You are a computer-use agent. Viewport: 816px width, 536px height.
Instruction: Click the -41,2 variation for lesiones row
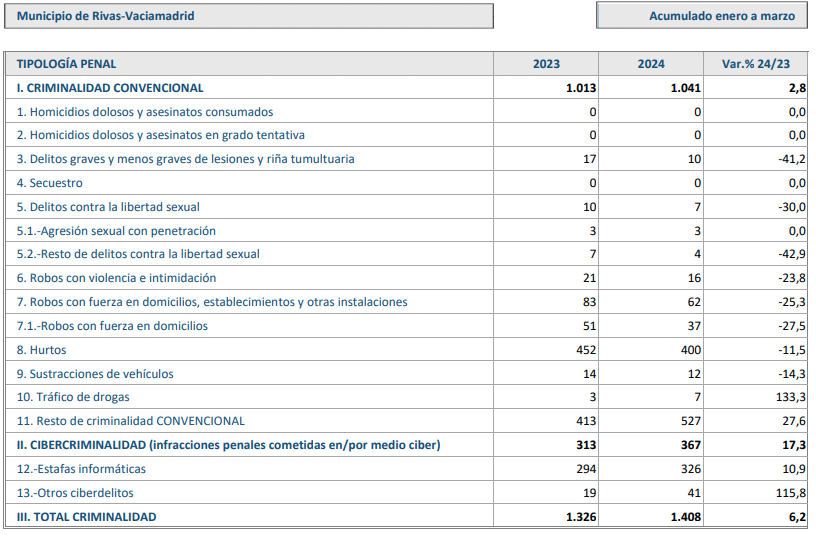click(x=792, y=159)
